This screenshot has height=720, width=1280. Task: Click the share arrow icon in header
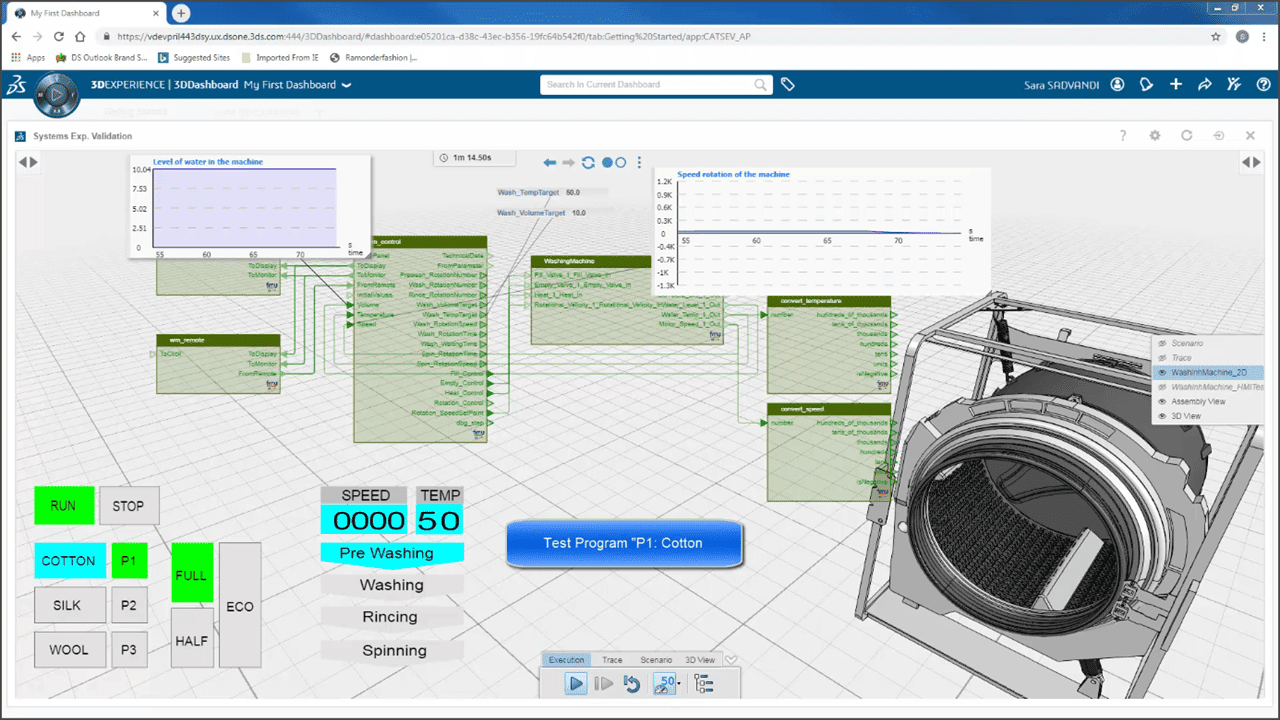click(x=1205, y=85)
